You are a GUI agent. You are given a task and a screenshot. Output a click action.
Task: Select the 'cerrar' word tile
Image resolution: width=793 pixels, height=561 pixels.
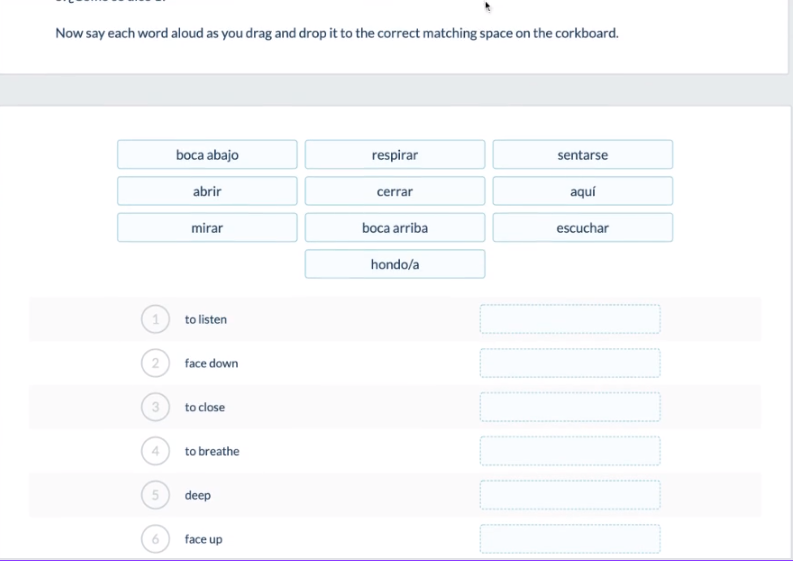tap(395, 191)
